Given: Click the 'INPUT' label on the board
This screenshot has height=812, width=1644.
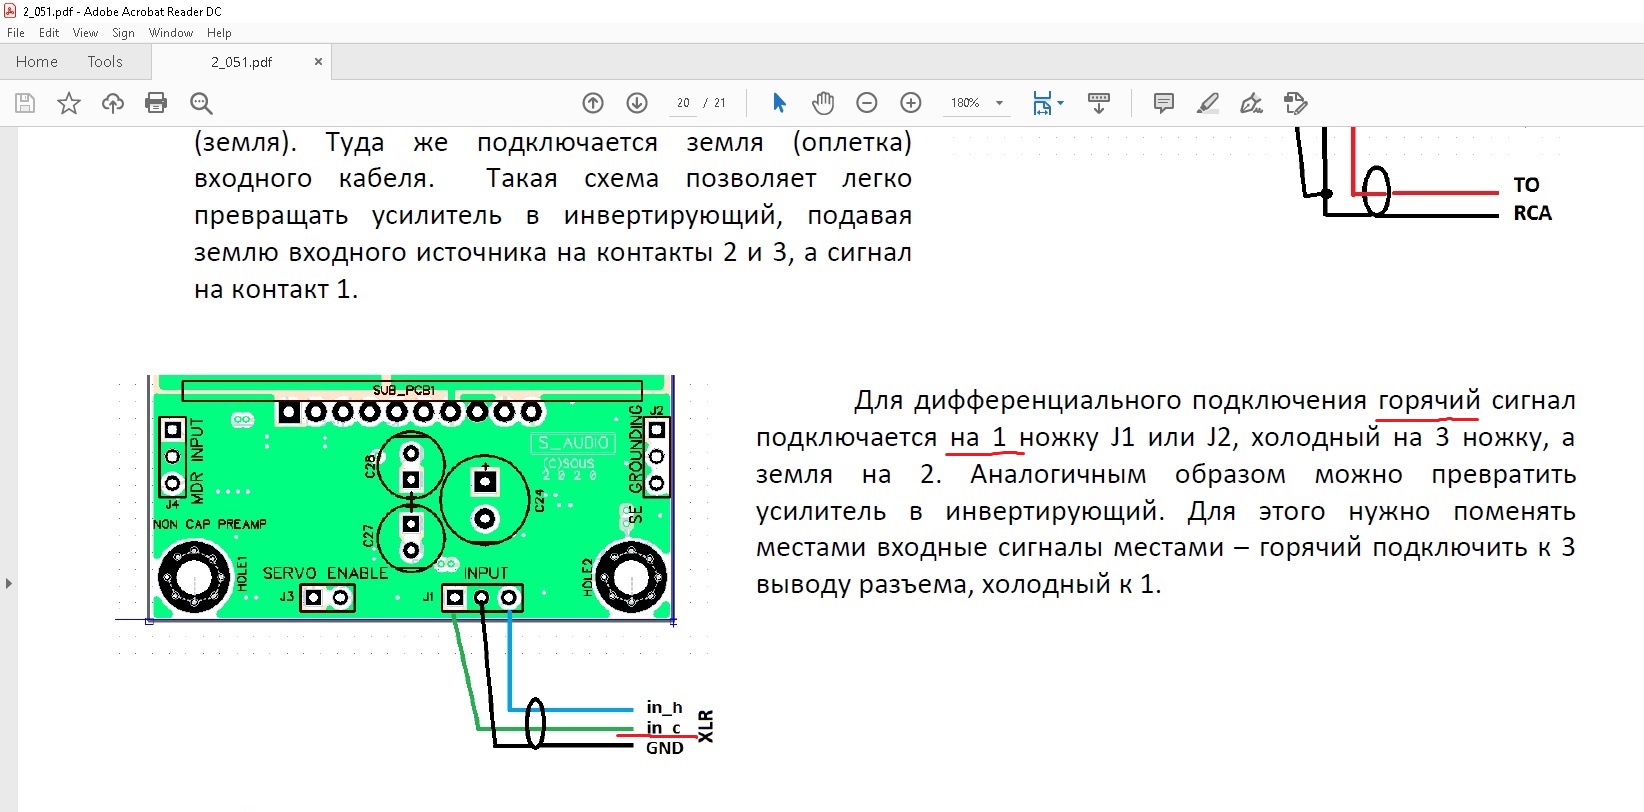Looking at the screenshot, I should click(x=486, y=573).
